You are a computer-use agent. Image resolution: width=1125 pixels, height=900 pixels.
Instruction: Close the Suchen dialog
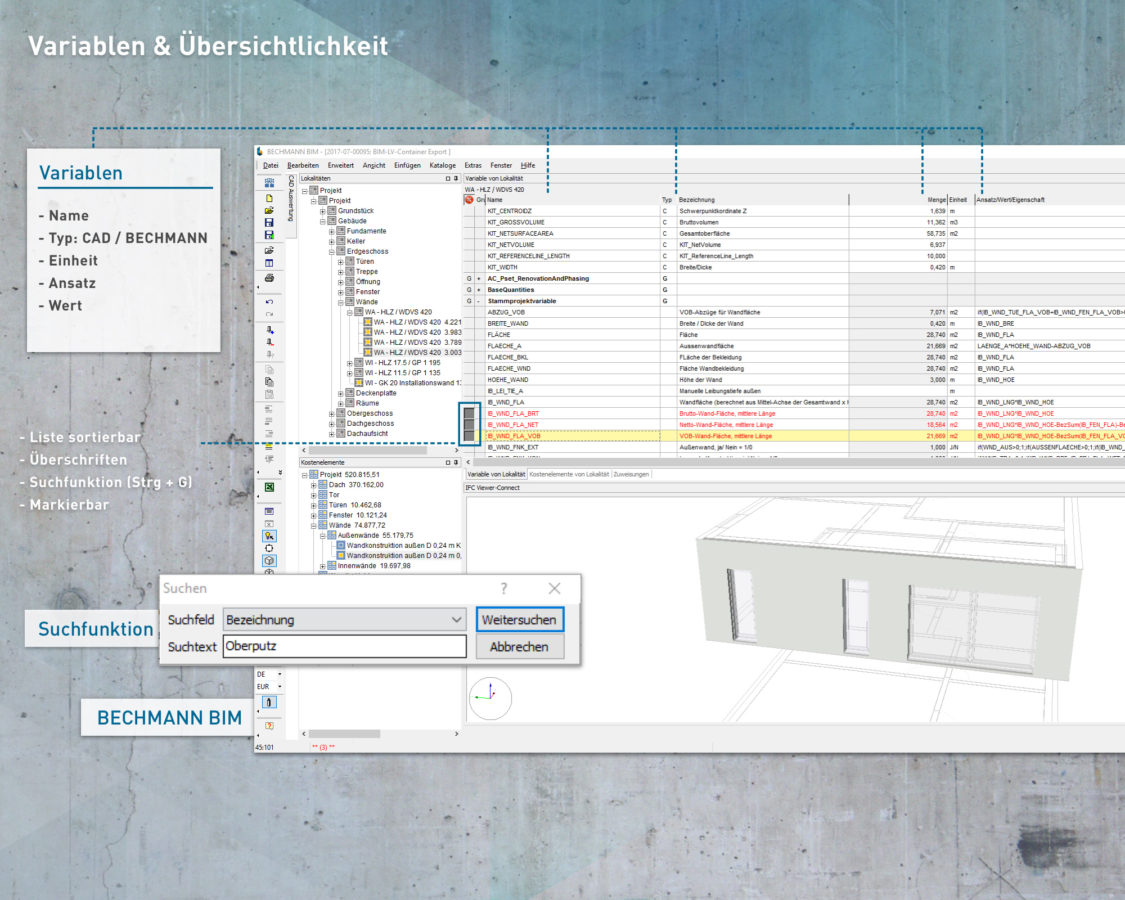coord(555,589)
